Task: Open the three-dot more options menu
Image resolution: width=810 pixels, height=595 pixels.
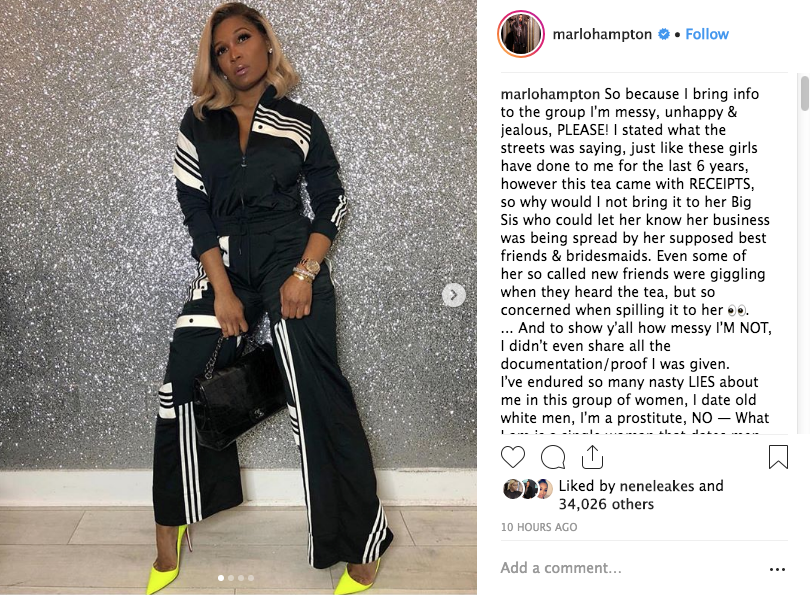Action: pos(777,569)
